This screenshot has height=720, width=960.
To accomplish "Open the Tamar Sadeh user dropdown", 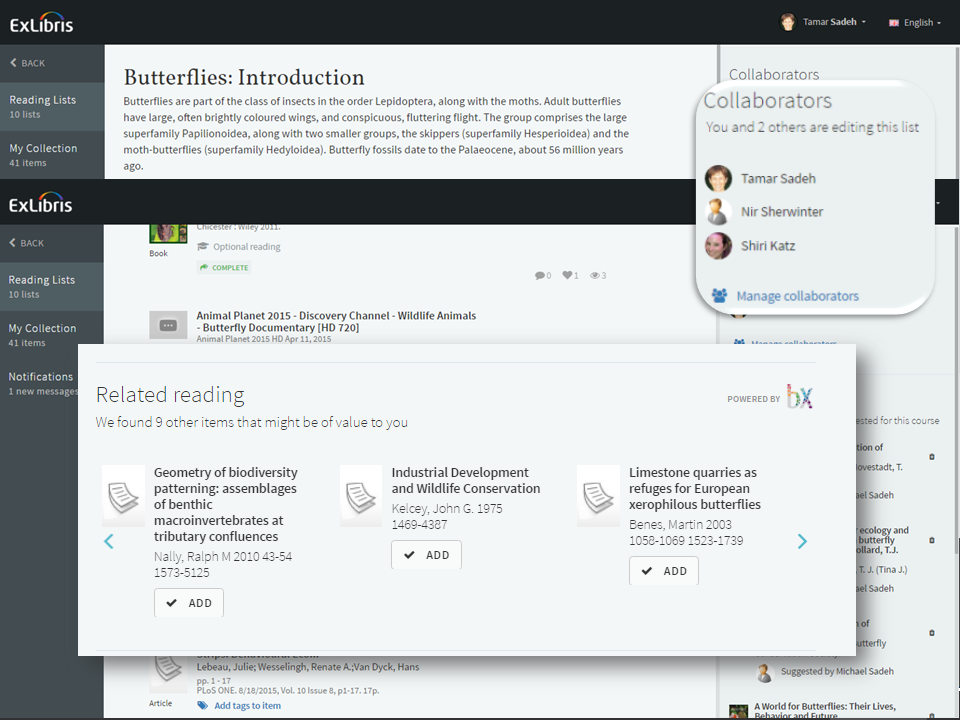I will tap(823, 22).
